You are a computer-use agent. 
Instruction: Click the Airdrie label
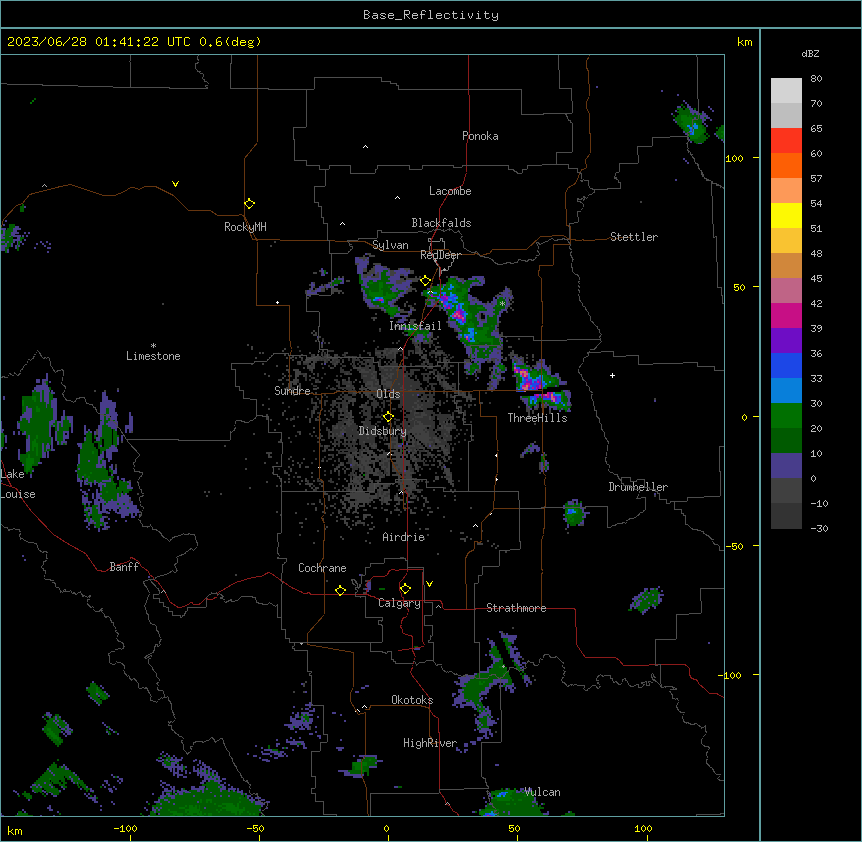tap(403, 537)
